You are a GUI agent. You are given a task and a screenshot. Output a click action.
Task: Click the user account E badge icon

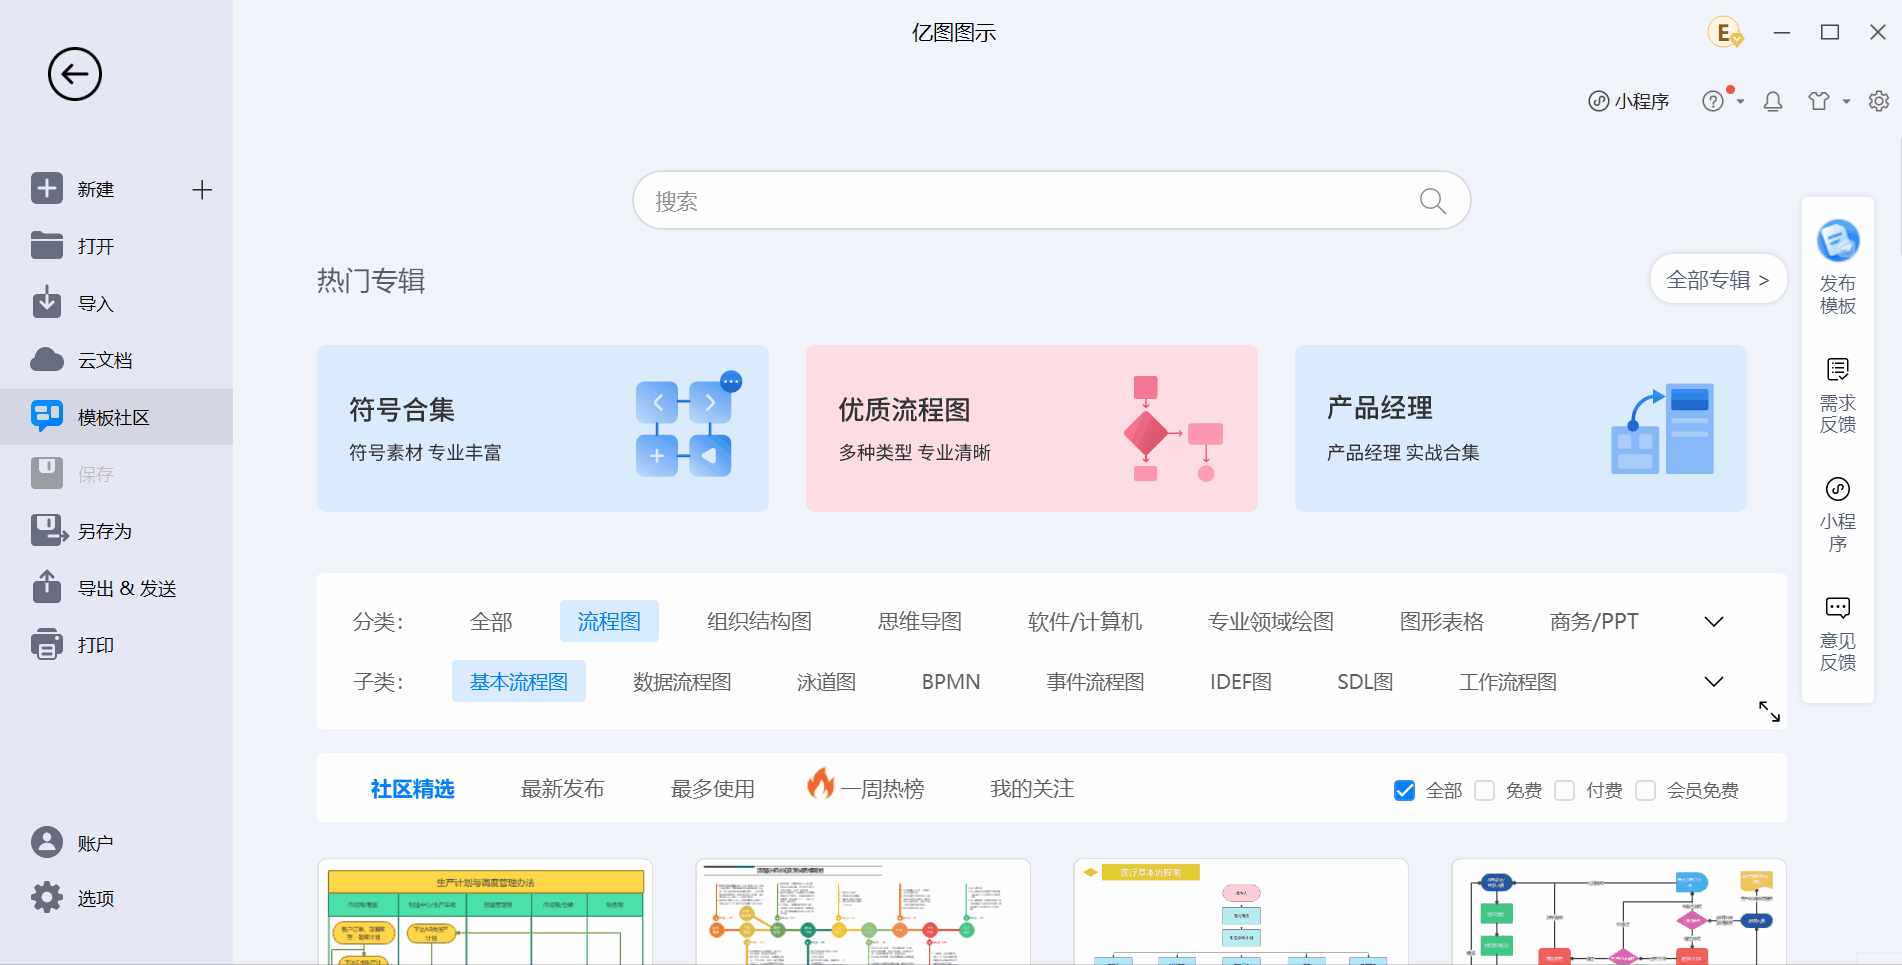tap(1726, 33)
